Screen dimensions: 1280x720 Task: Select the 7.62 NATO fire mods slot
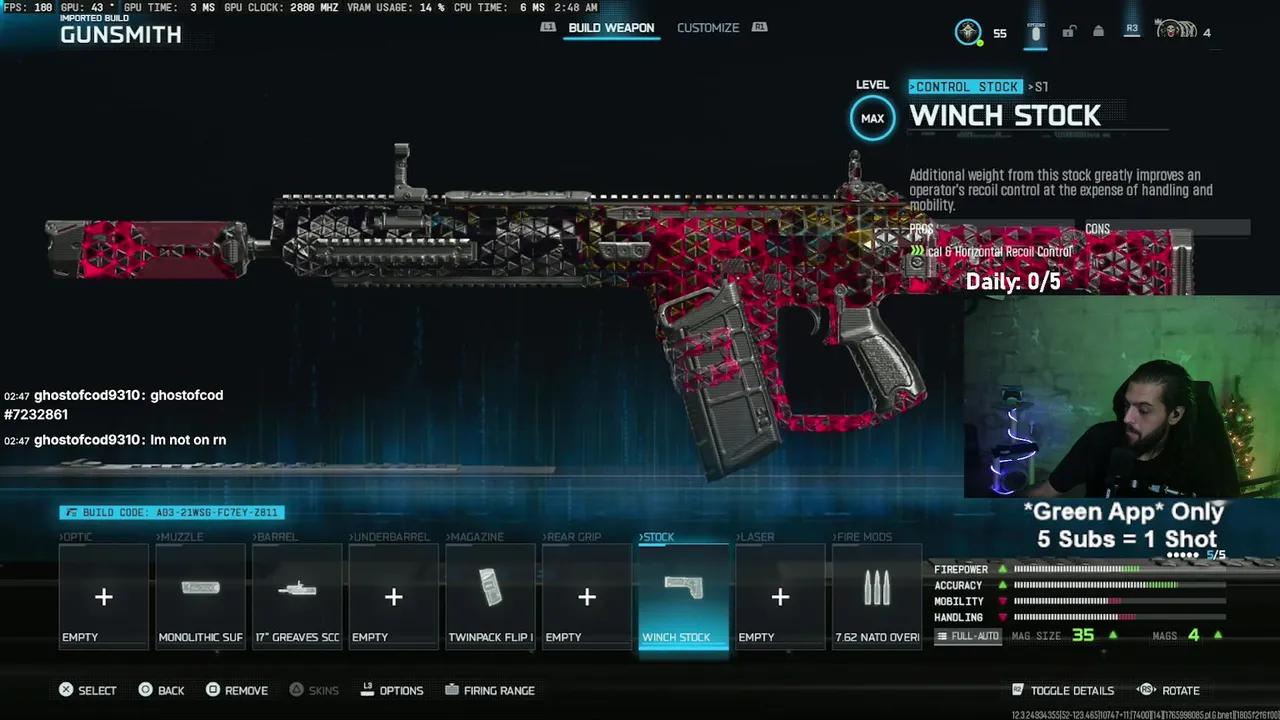tap(877, 597)
